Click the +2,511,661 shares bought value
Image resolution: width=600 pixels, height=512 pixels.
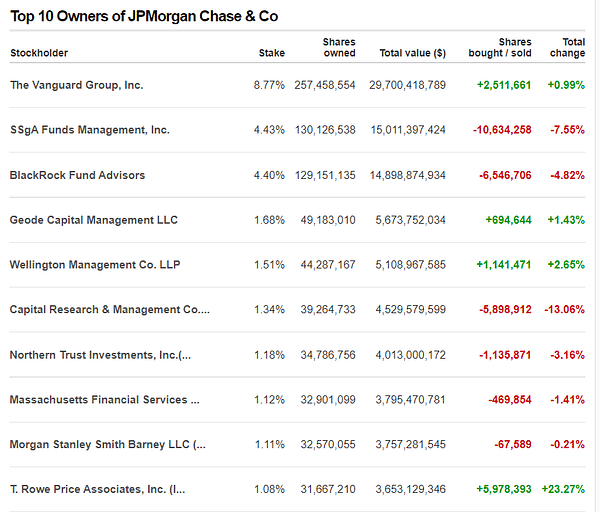click(x=504, y=85)
